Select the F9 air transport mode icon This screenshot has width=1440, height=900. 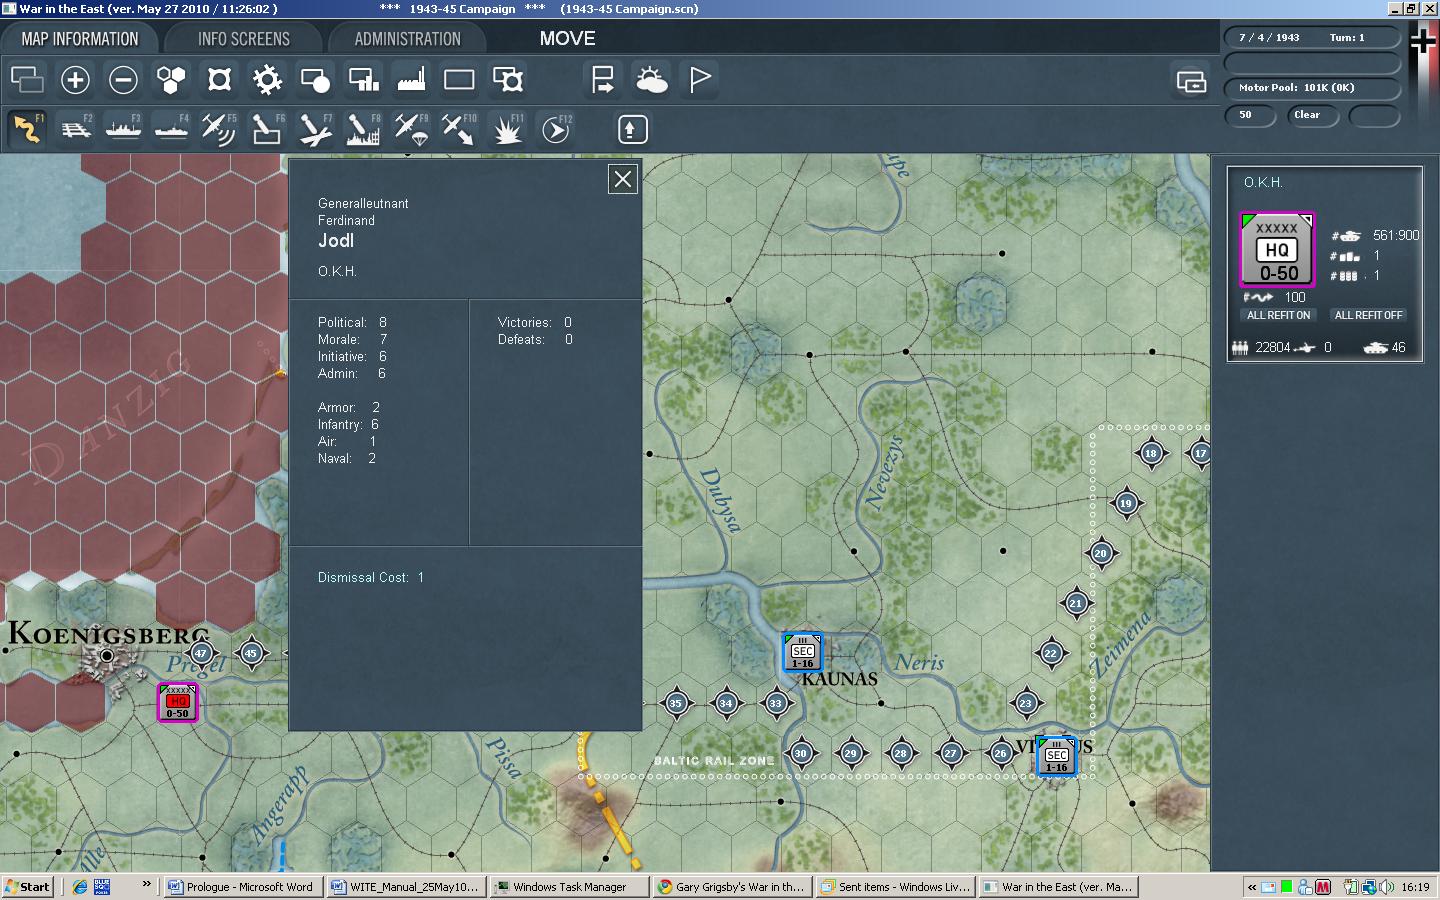click(x=411, y=129)
